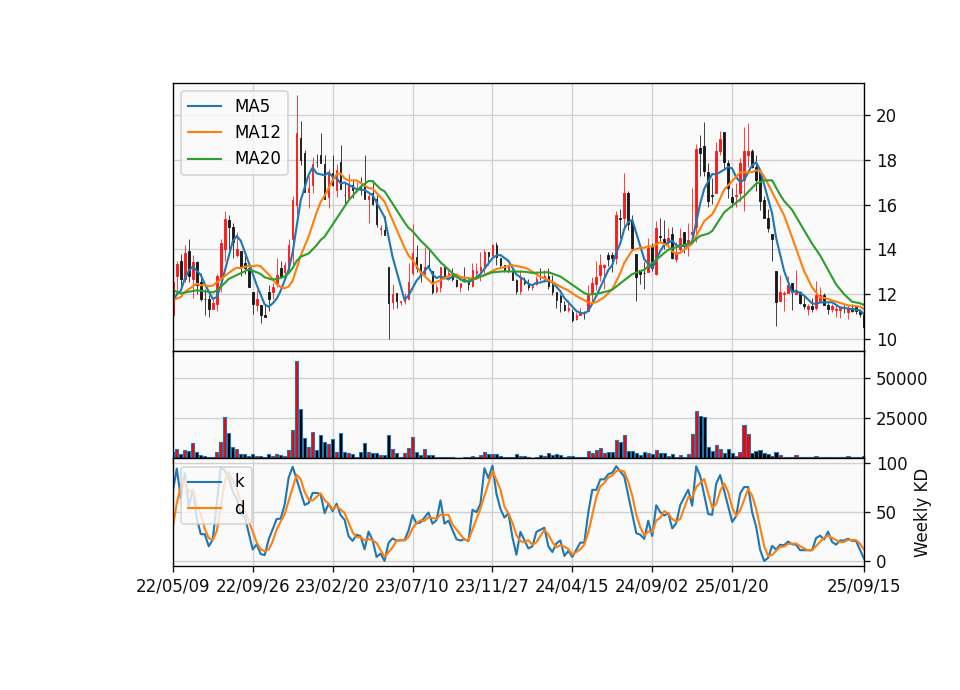The height and width of the screenshot is (690, 960).
Task: Click the 24/09/02 date axis label
Action: (651, 587)
